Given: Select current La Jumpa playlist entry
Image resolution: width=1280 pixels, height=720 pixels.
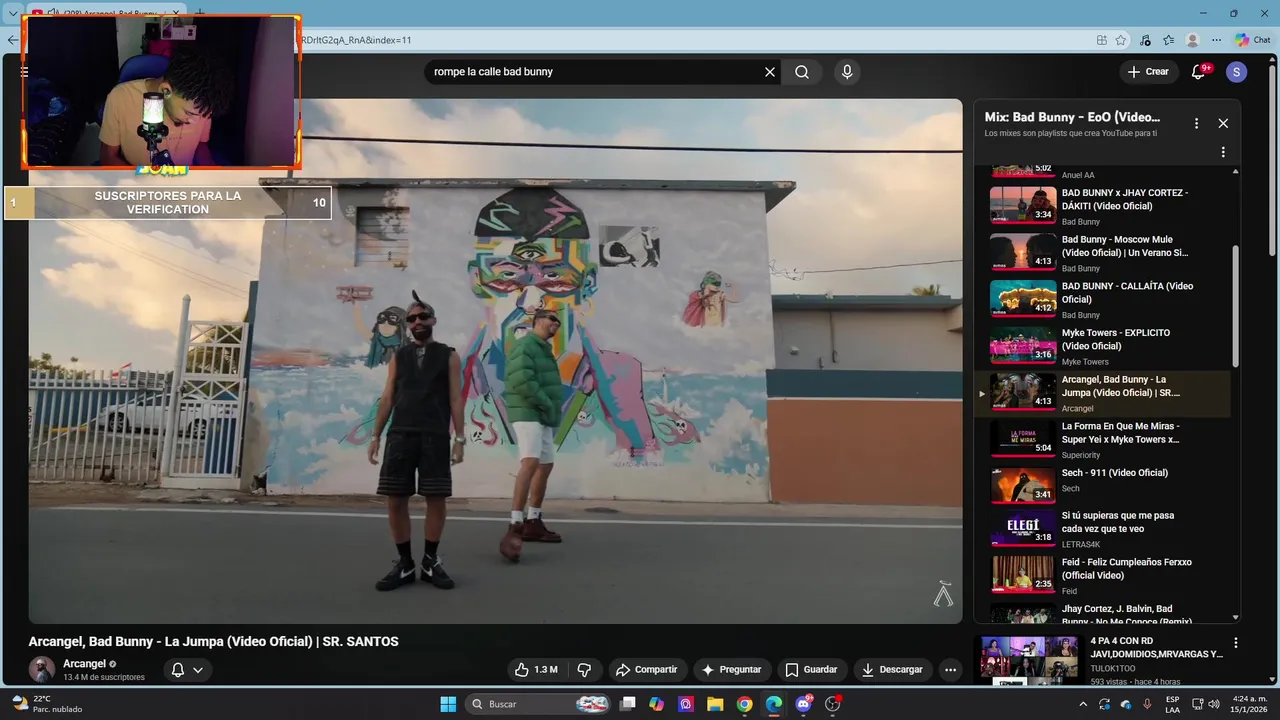Looking at the screenshot, I should coord(1104,393).
